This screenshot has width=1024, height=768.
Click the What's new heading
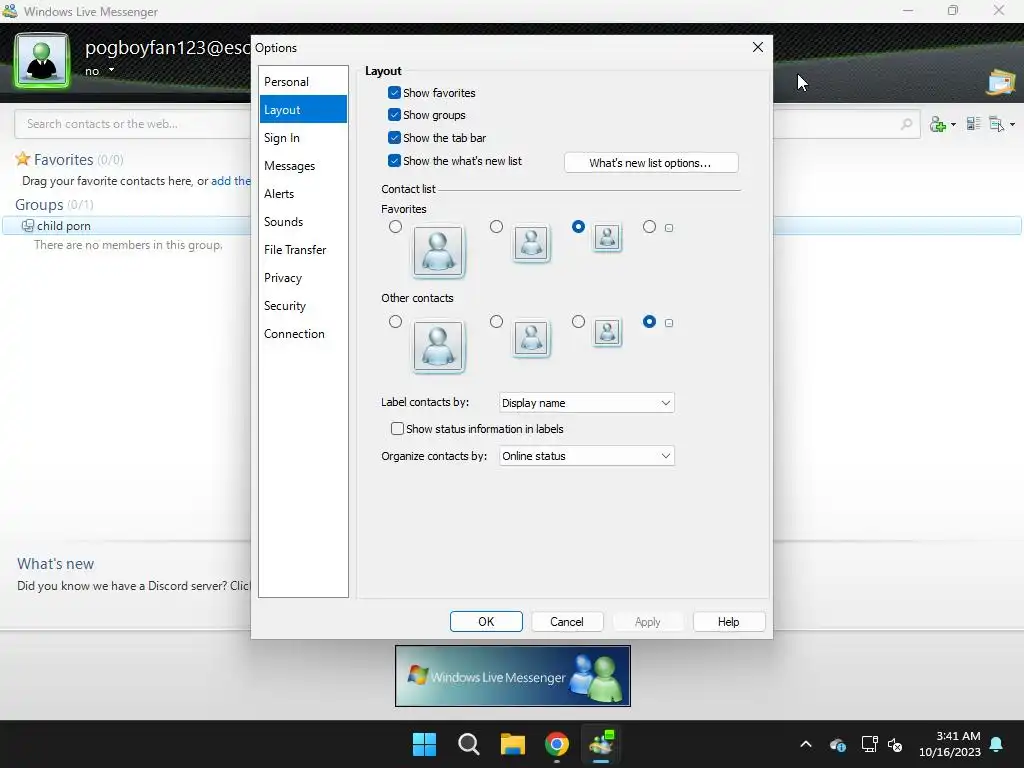pyautogui.click(x=56, y=564)
